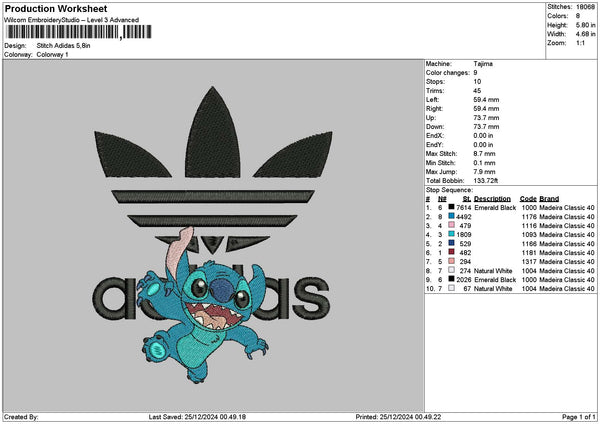Click the 'Stop Sequence:' heading
This screenshot has height=424, width=600.
click(x=450, y=190)
